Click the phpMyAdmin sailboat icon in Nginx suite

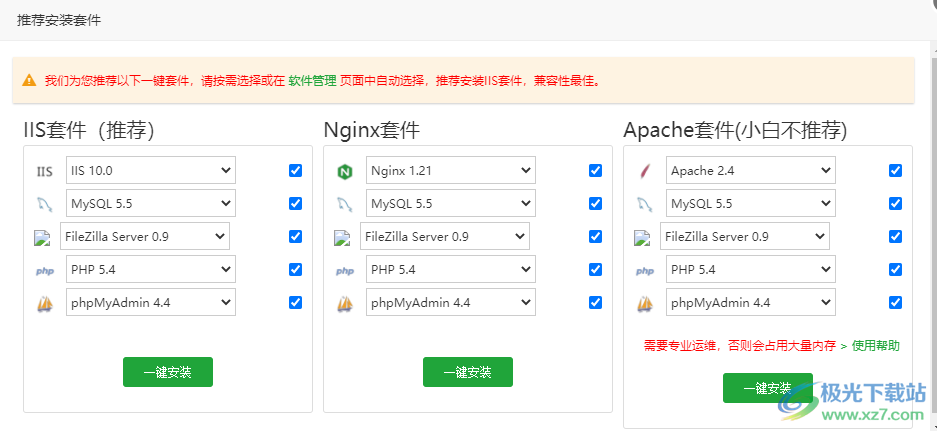tap(345, 304)
